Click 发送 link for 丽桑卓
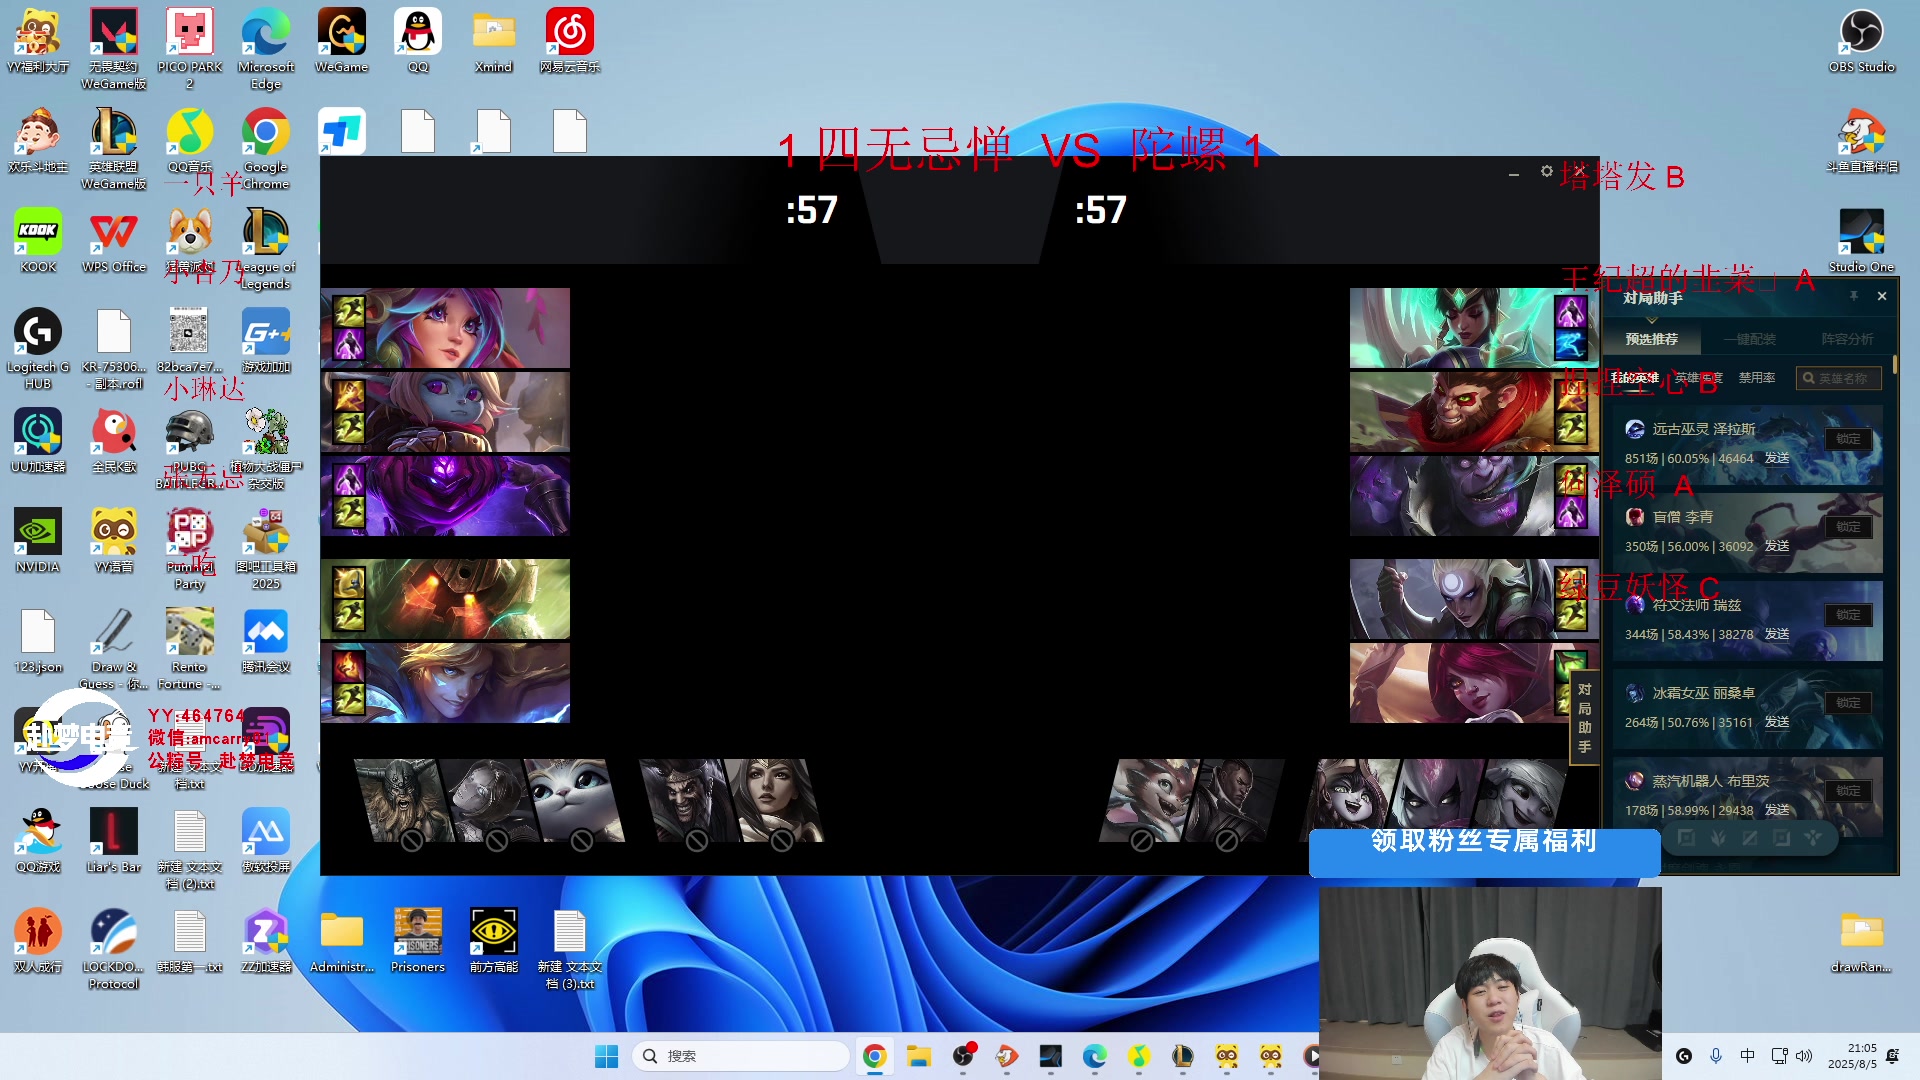Screen dimensions: 1920x1080 click(1777, 722)
